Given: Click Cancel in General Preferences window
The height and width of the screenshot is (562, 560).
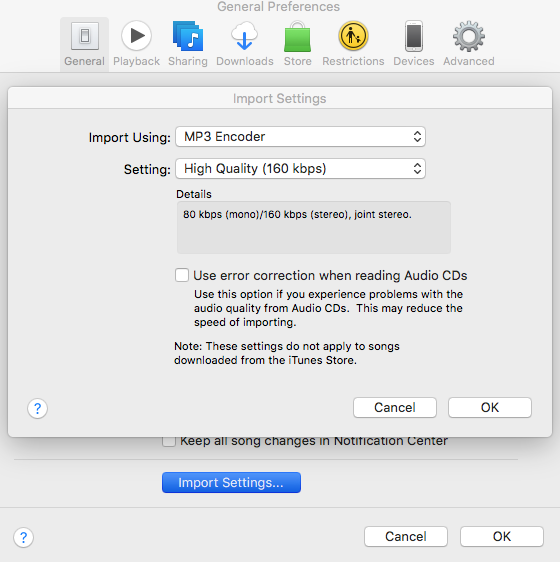Looking at the screenshot, I should [x=406, y=537].
